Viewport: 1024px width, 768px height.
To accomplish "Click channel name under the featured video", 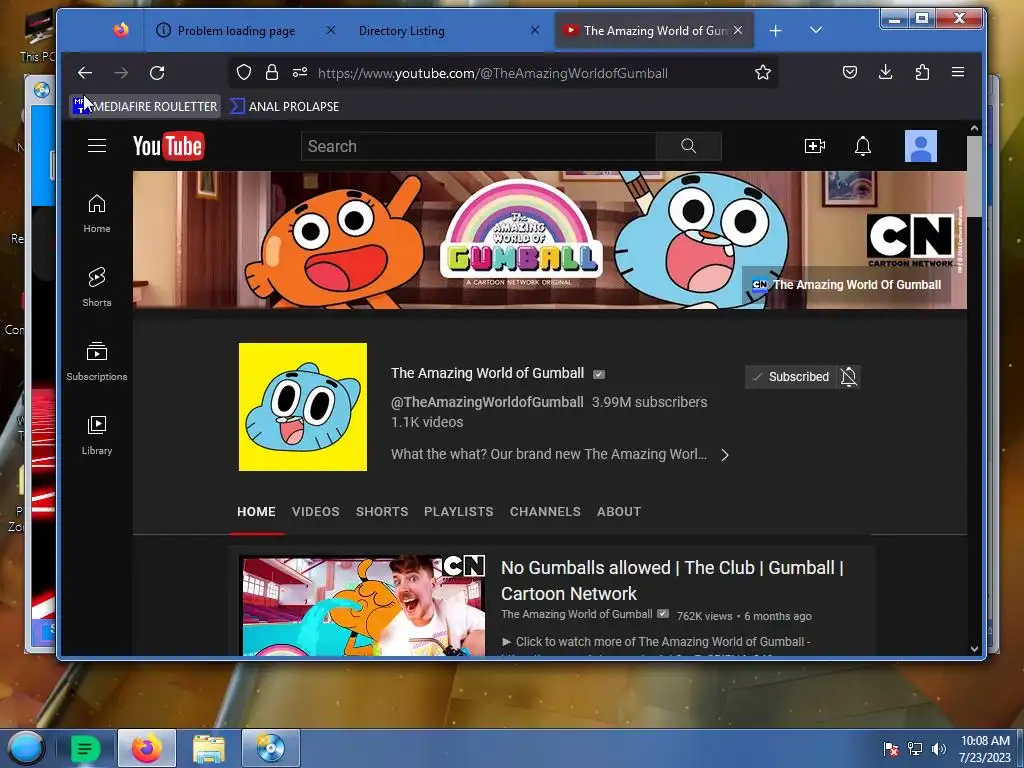I will coord(577,615).
